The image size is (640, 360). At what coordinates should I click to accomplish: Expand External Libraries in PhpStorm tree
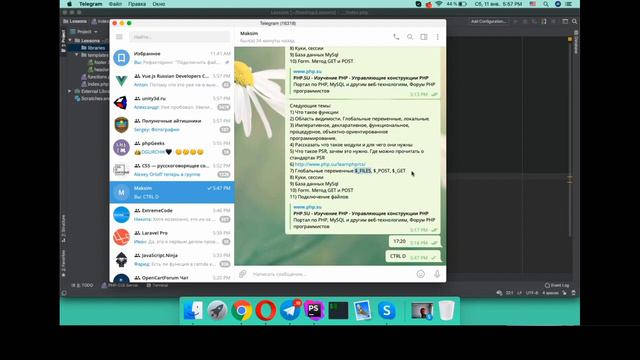(70, 91)
